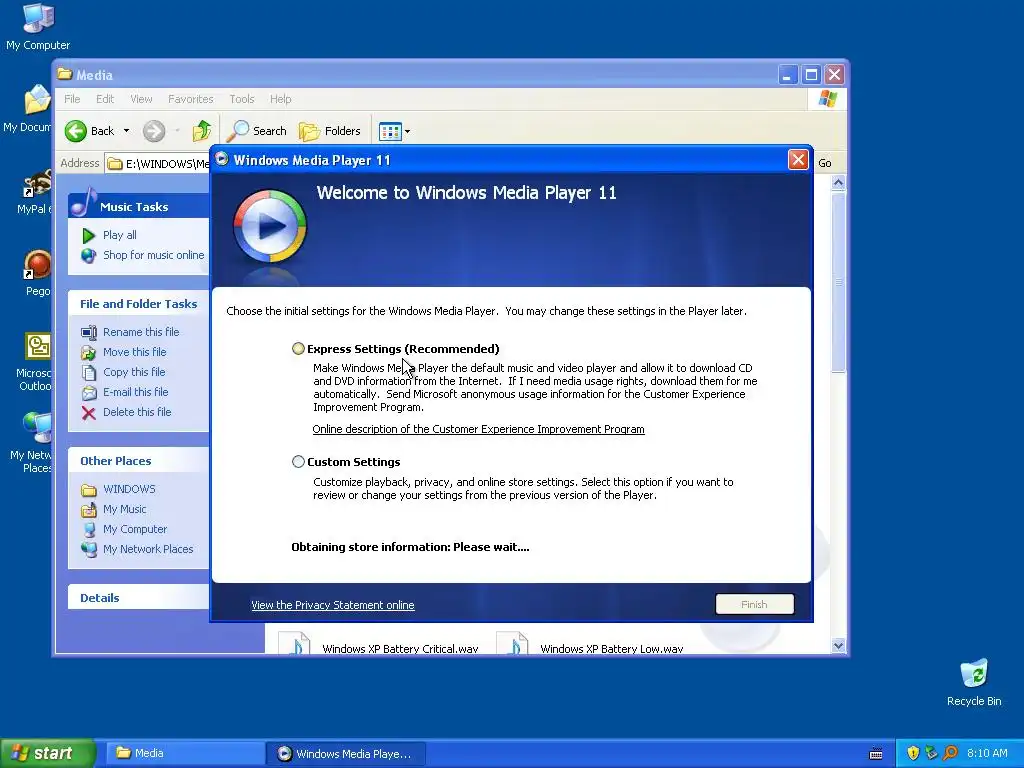This screenshot has width=1024, height=768.
Task: Click the on-screen keyboard taskbar icon
Action: tap(876, 754)
